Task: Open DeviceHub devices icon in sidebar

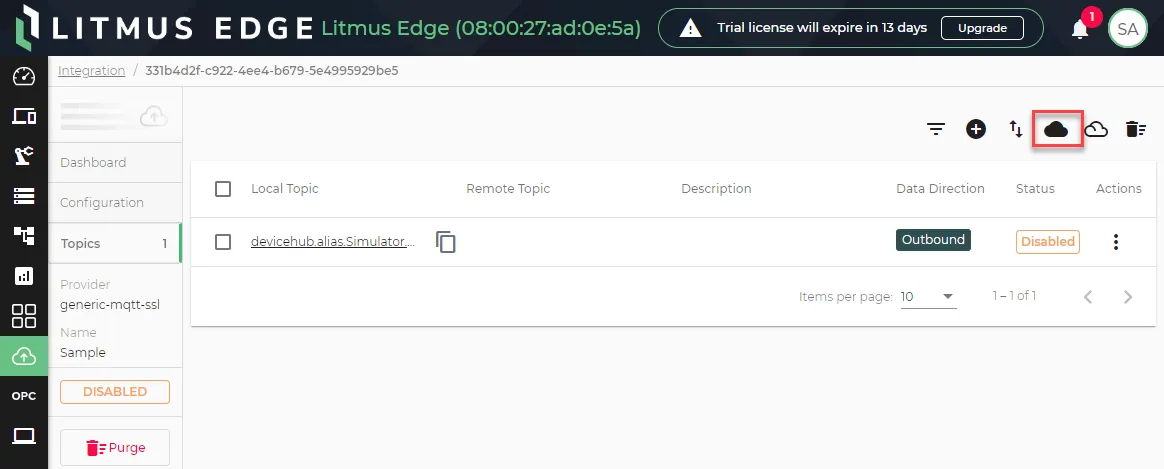Action: tap(24, 117)
